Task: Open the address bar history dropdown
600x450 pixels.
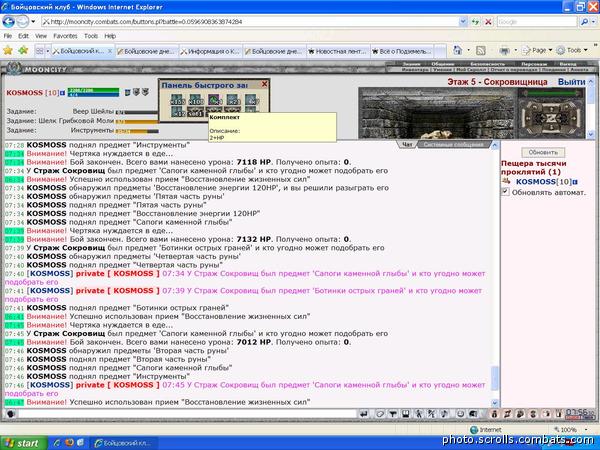Action: (x=463, y=22)
